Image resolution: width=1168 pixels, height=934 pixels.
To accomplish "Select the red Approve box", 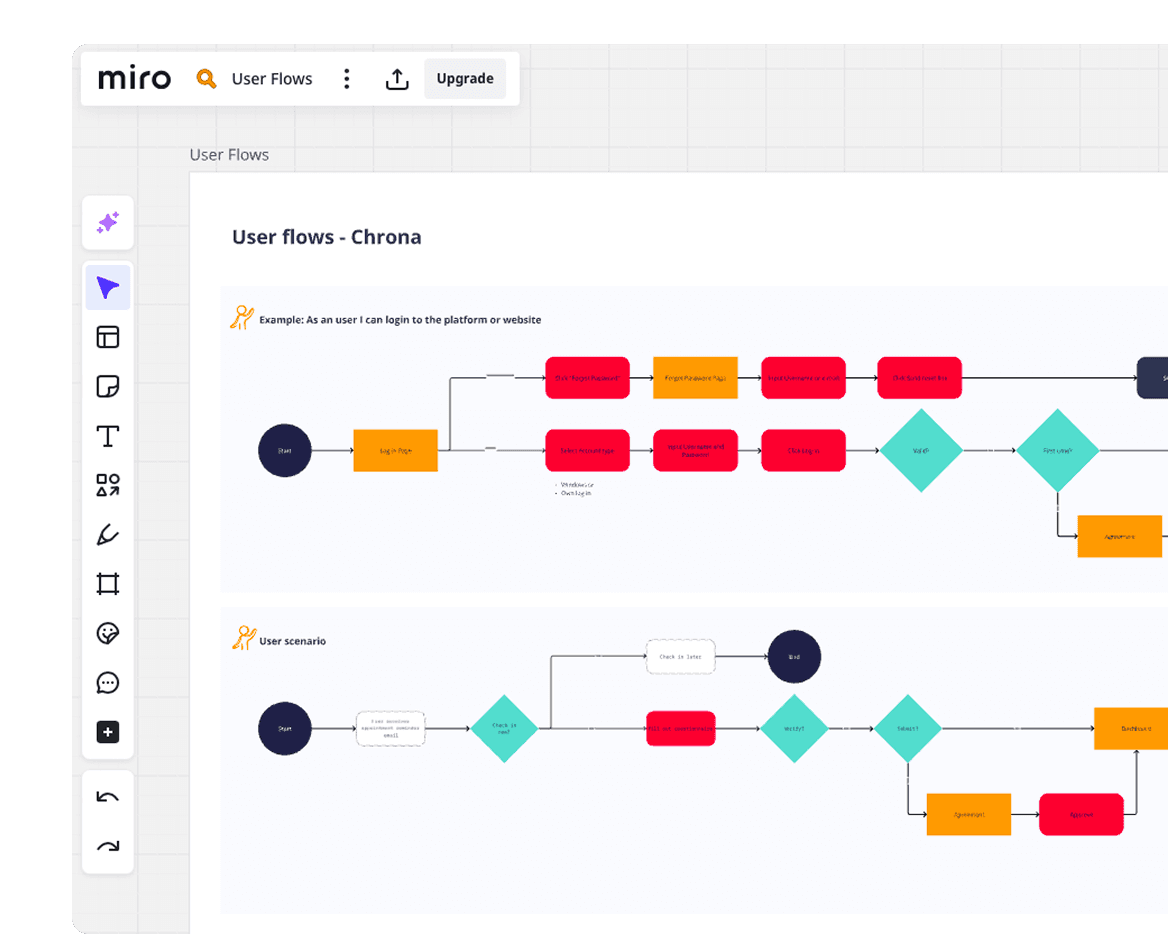I will click(1082, 814).
